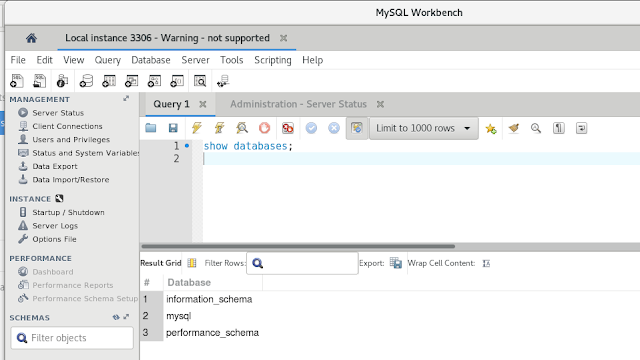Open Server Logs
Screen dimensions: 640x360
[55, 226]
